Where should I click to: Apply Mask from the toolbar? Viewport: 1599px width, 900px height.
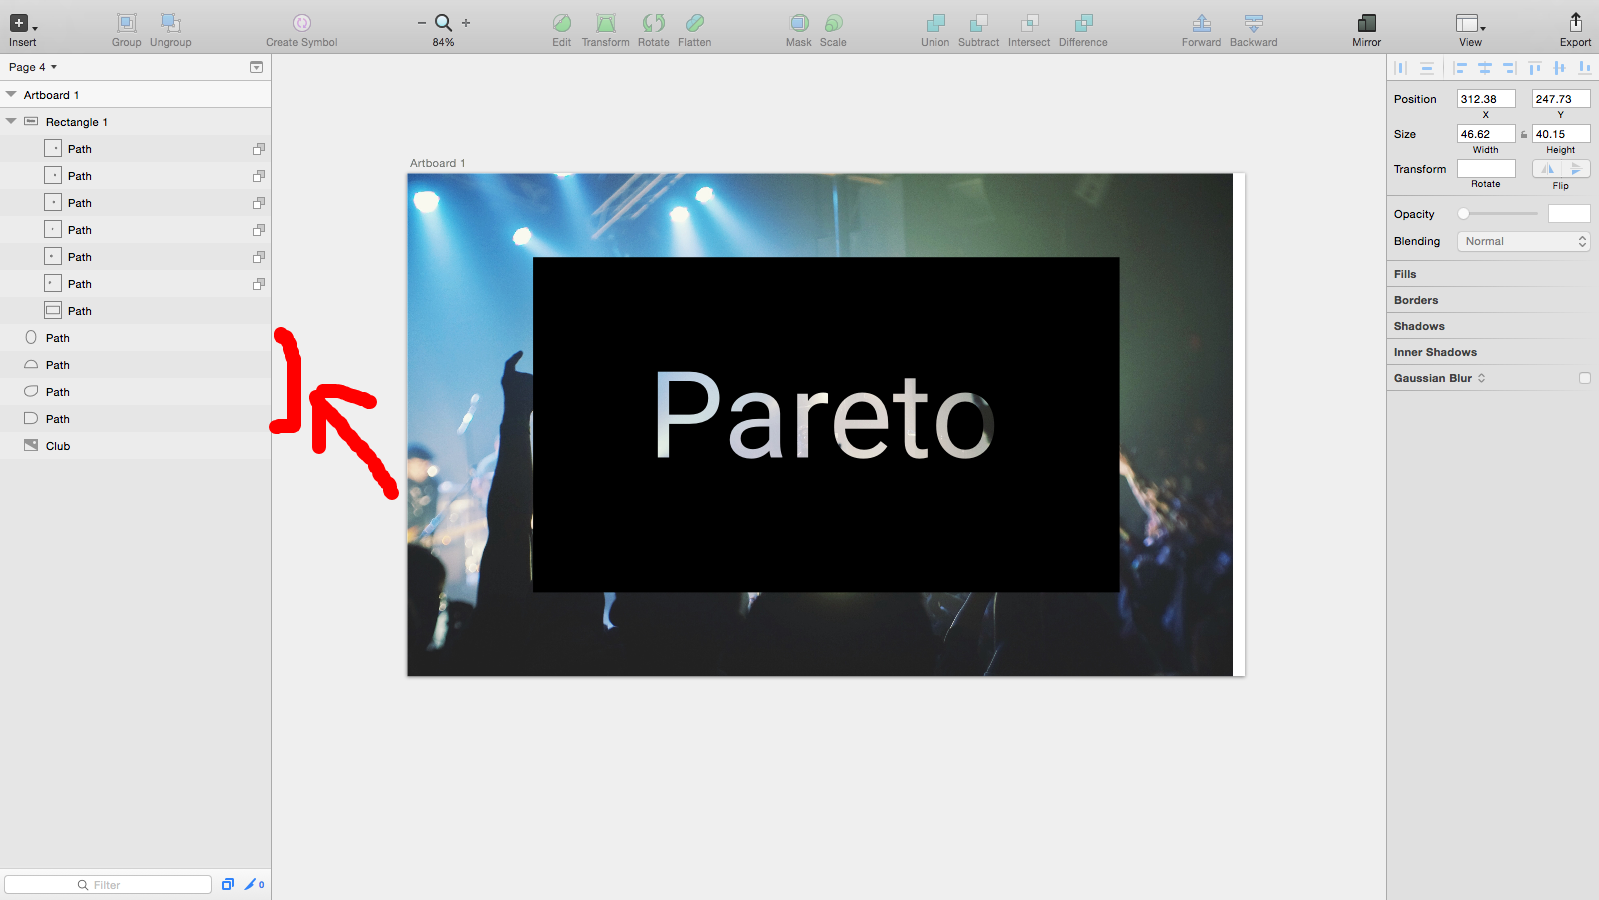point(799,23)
